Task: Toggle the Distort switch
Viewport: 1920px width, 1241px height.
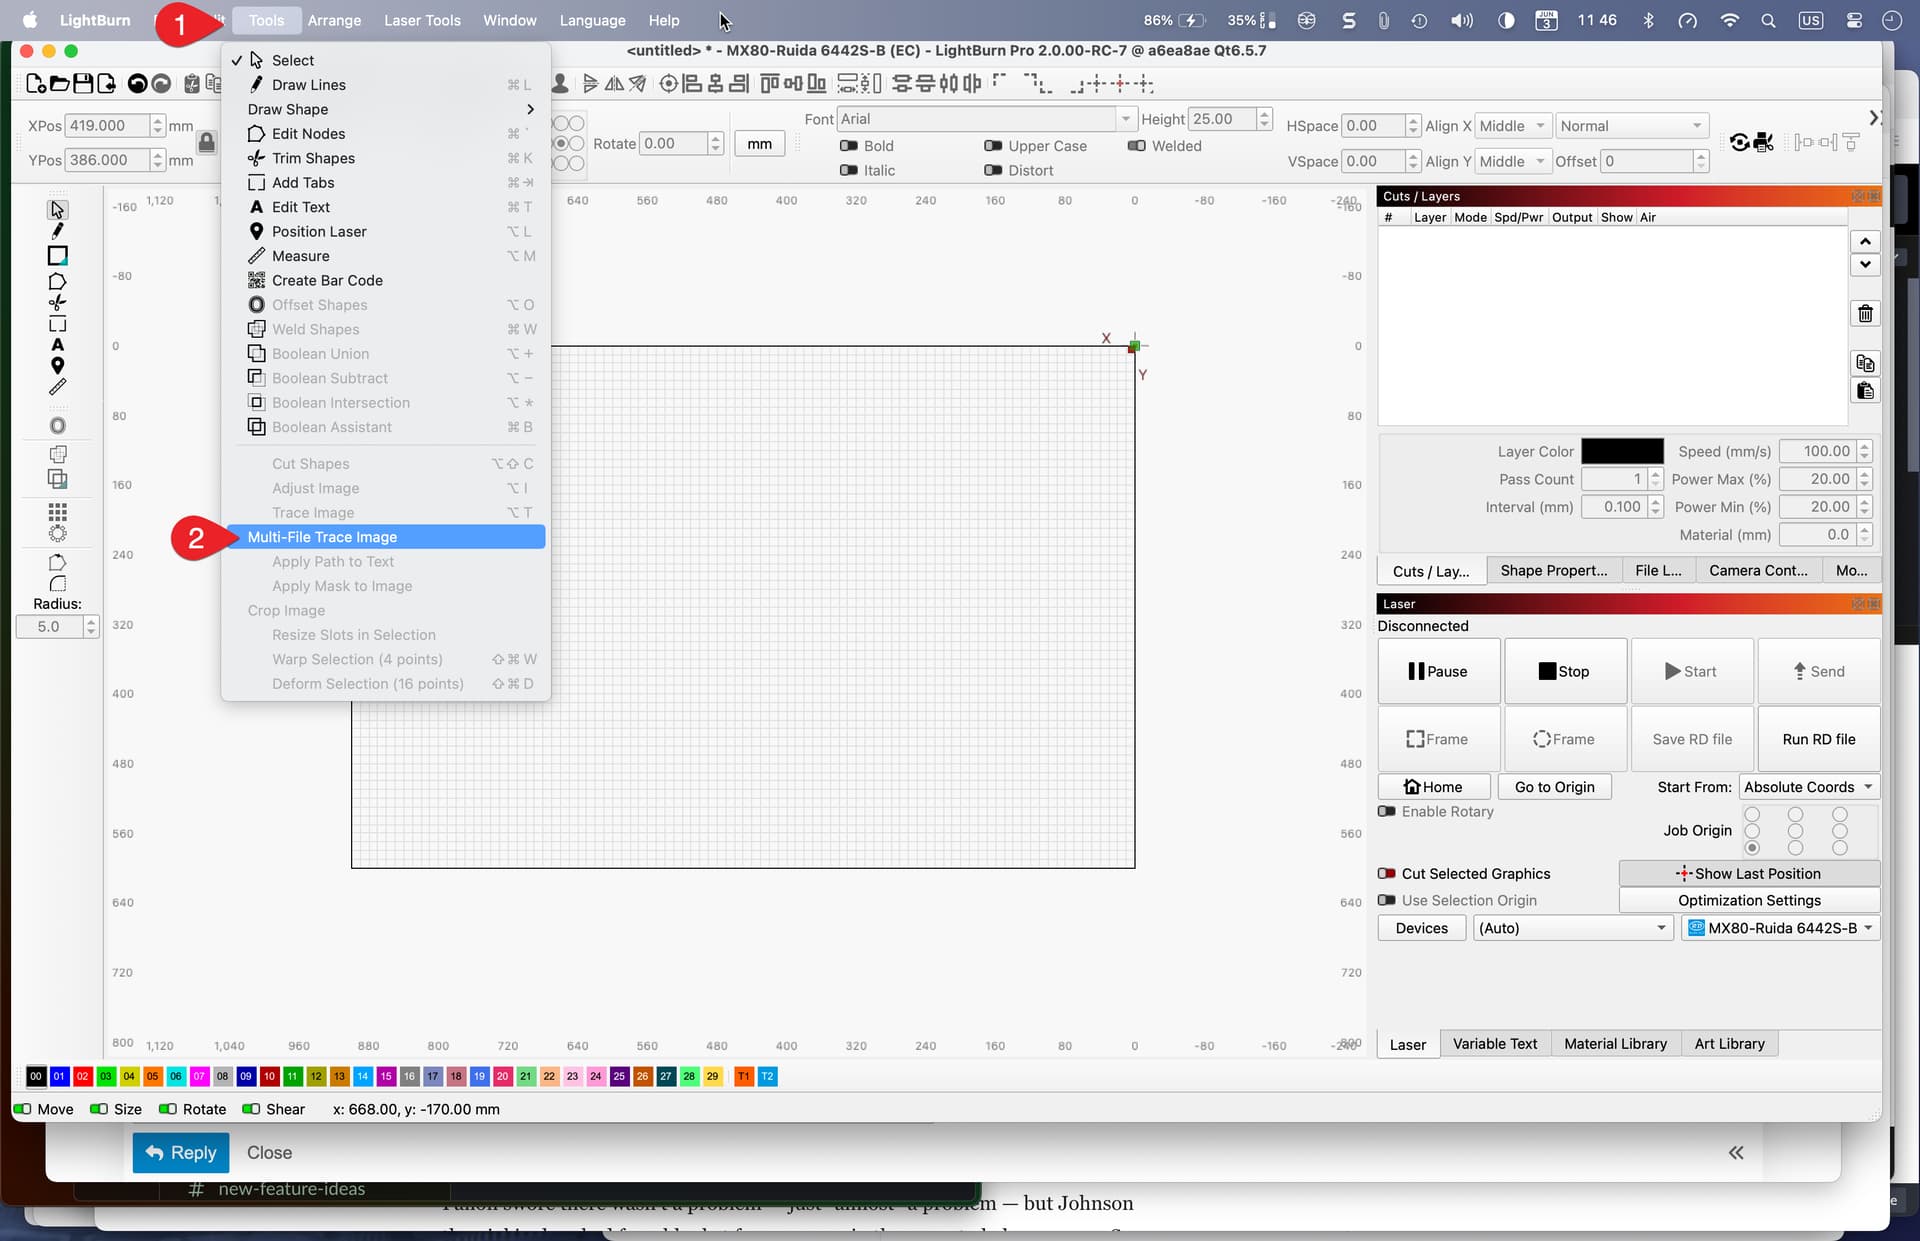Action: [x=993, y=171]
